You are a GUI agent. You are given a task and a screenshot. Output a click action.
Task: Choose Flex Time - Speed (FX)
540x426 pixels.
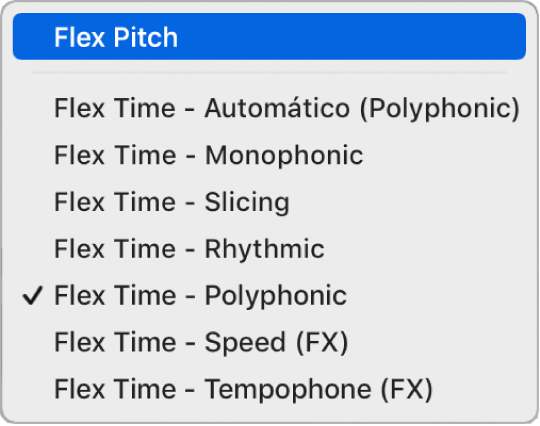[x=269, y=343]
